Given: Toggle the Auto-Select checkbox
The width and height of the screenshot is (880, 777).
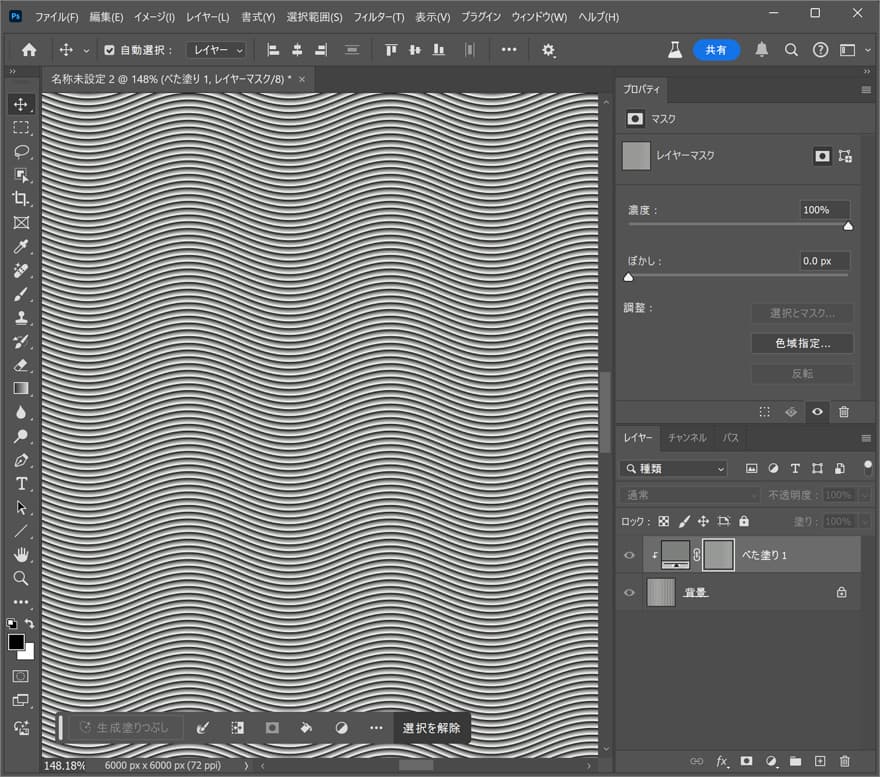Looking at the screenshot, I should (x=109, y=50).
